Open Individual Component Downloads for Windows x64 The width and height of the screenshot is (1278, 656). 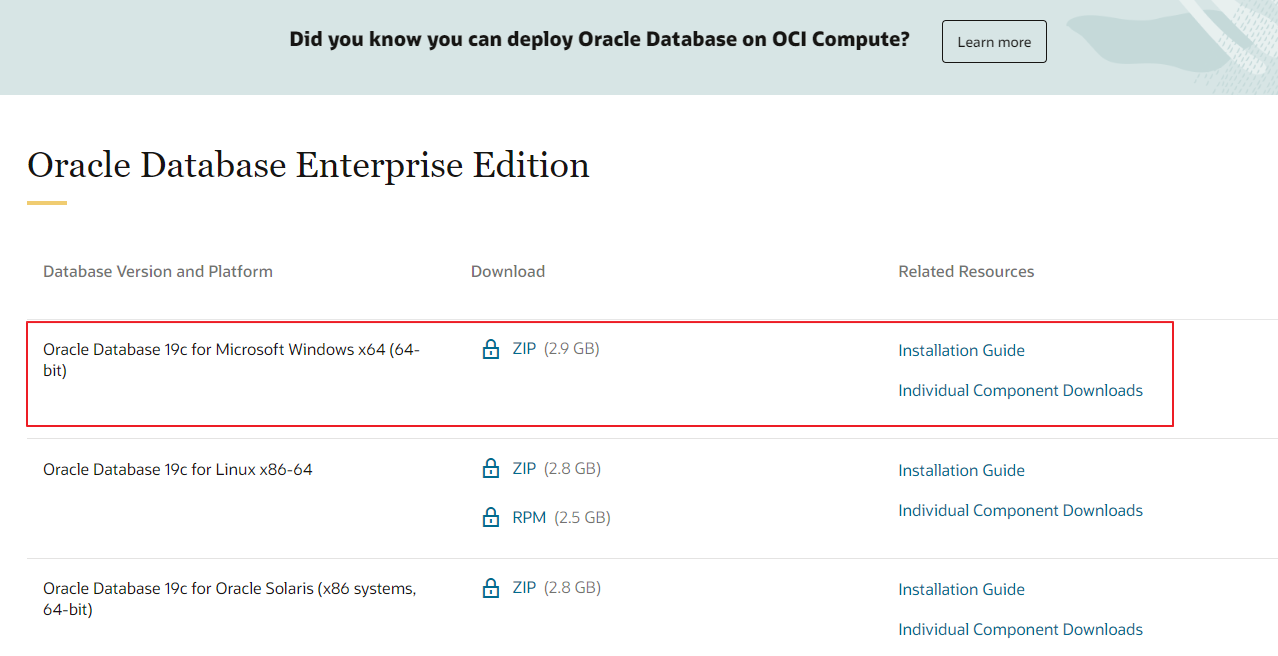(1020, 390)
